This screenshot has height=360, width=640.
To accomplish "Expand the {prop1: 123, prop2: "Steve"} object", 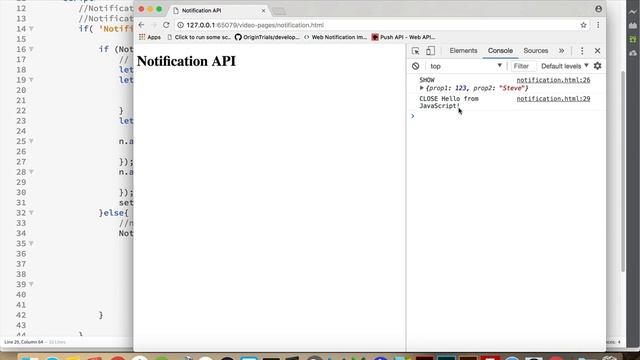I will coord(422,88).
